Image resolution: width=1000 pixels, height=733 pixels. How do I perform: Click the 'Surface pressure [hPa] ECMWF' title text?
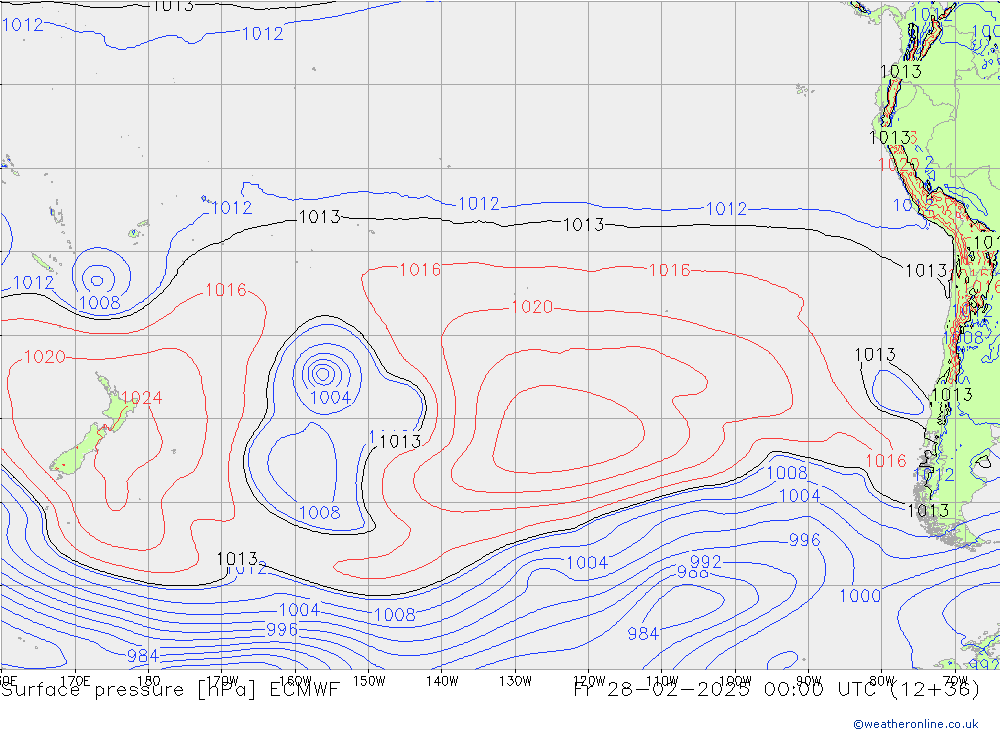pos(170,690)
